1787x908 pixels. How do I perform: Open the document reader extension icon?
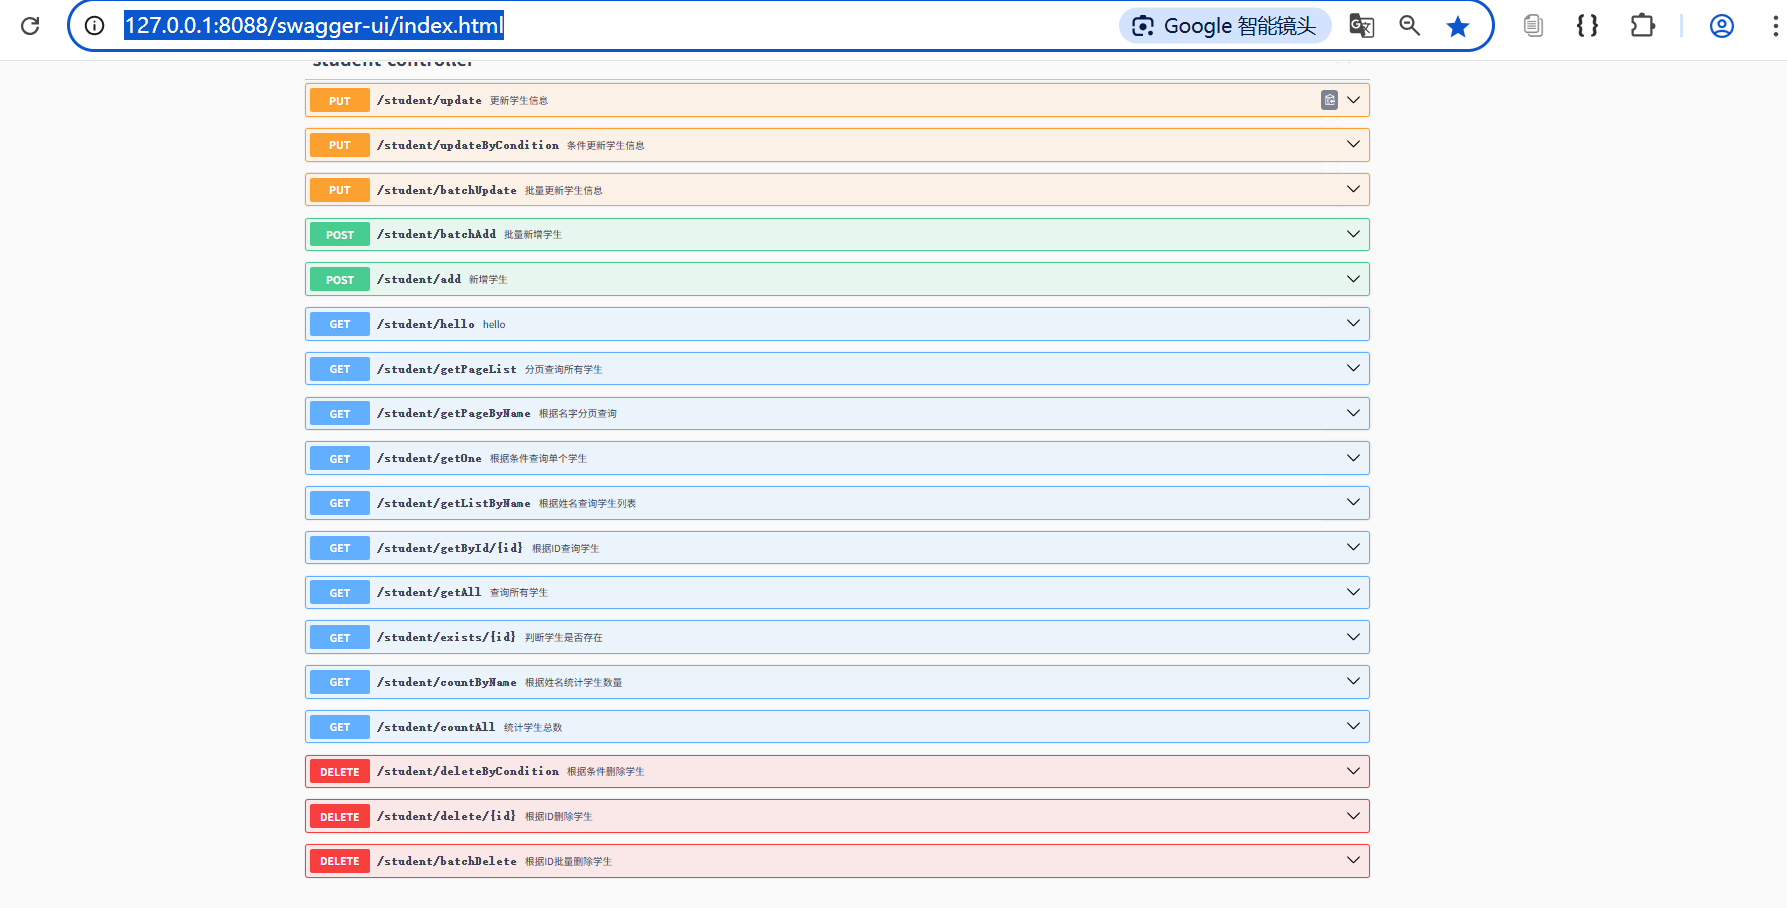[1533, 26]
